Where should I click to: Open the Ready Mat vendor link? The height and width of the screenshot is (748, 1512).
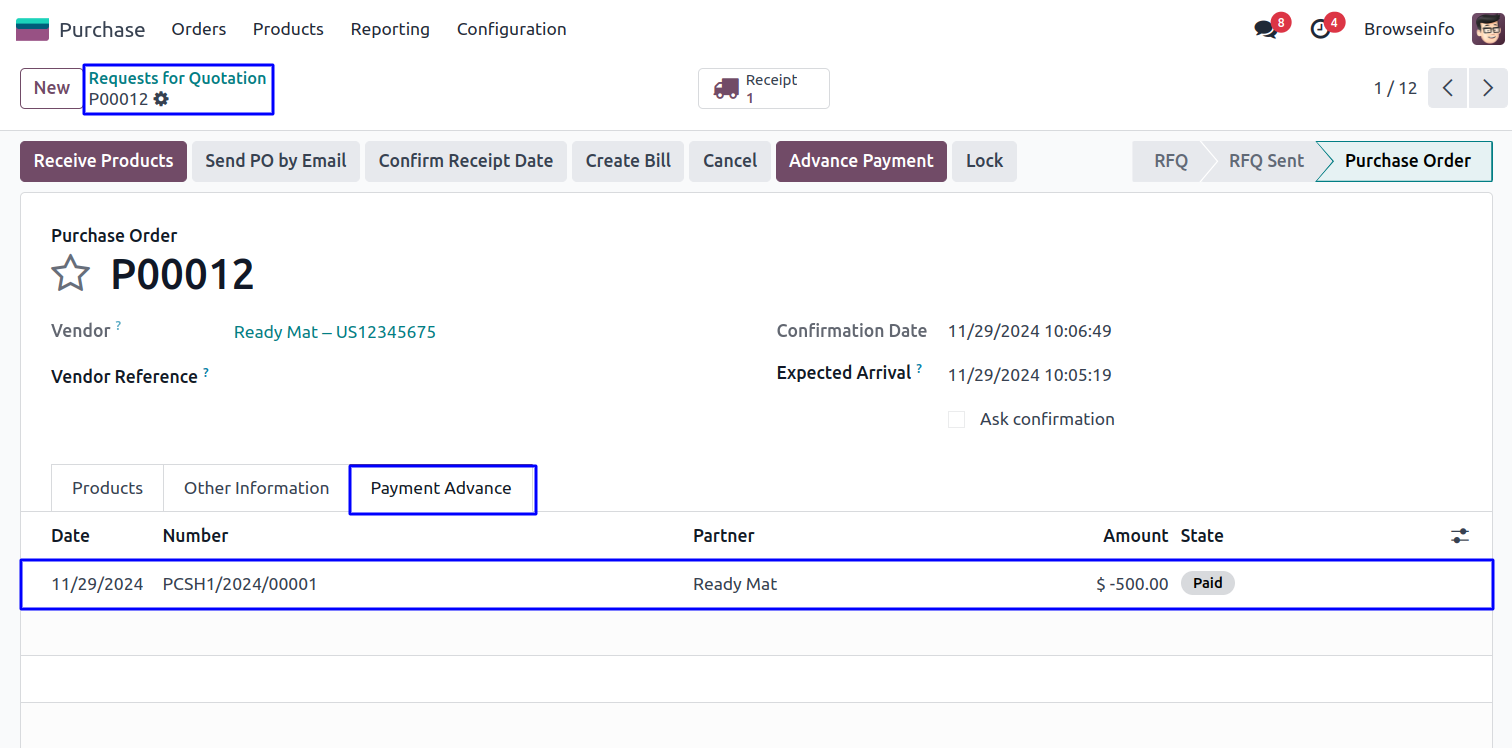click(x=335, y=332)
